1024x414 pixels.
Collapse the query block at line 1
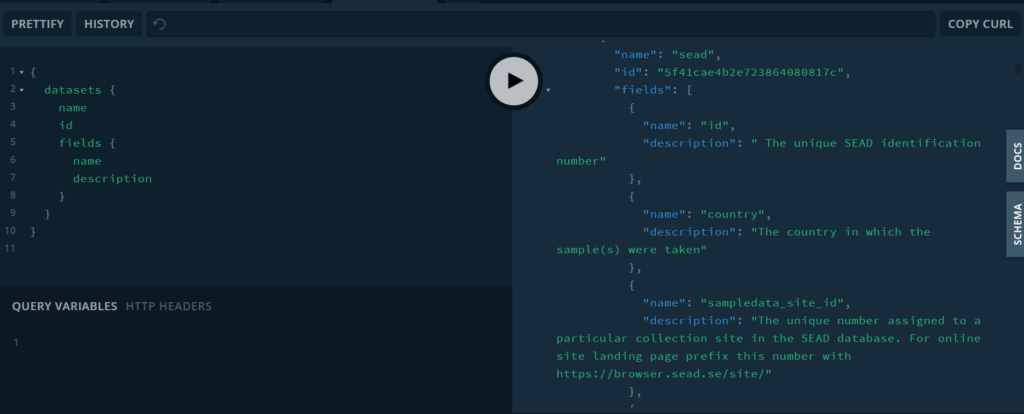click(x=22, y=72)
